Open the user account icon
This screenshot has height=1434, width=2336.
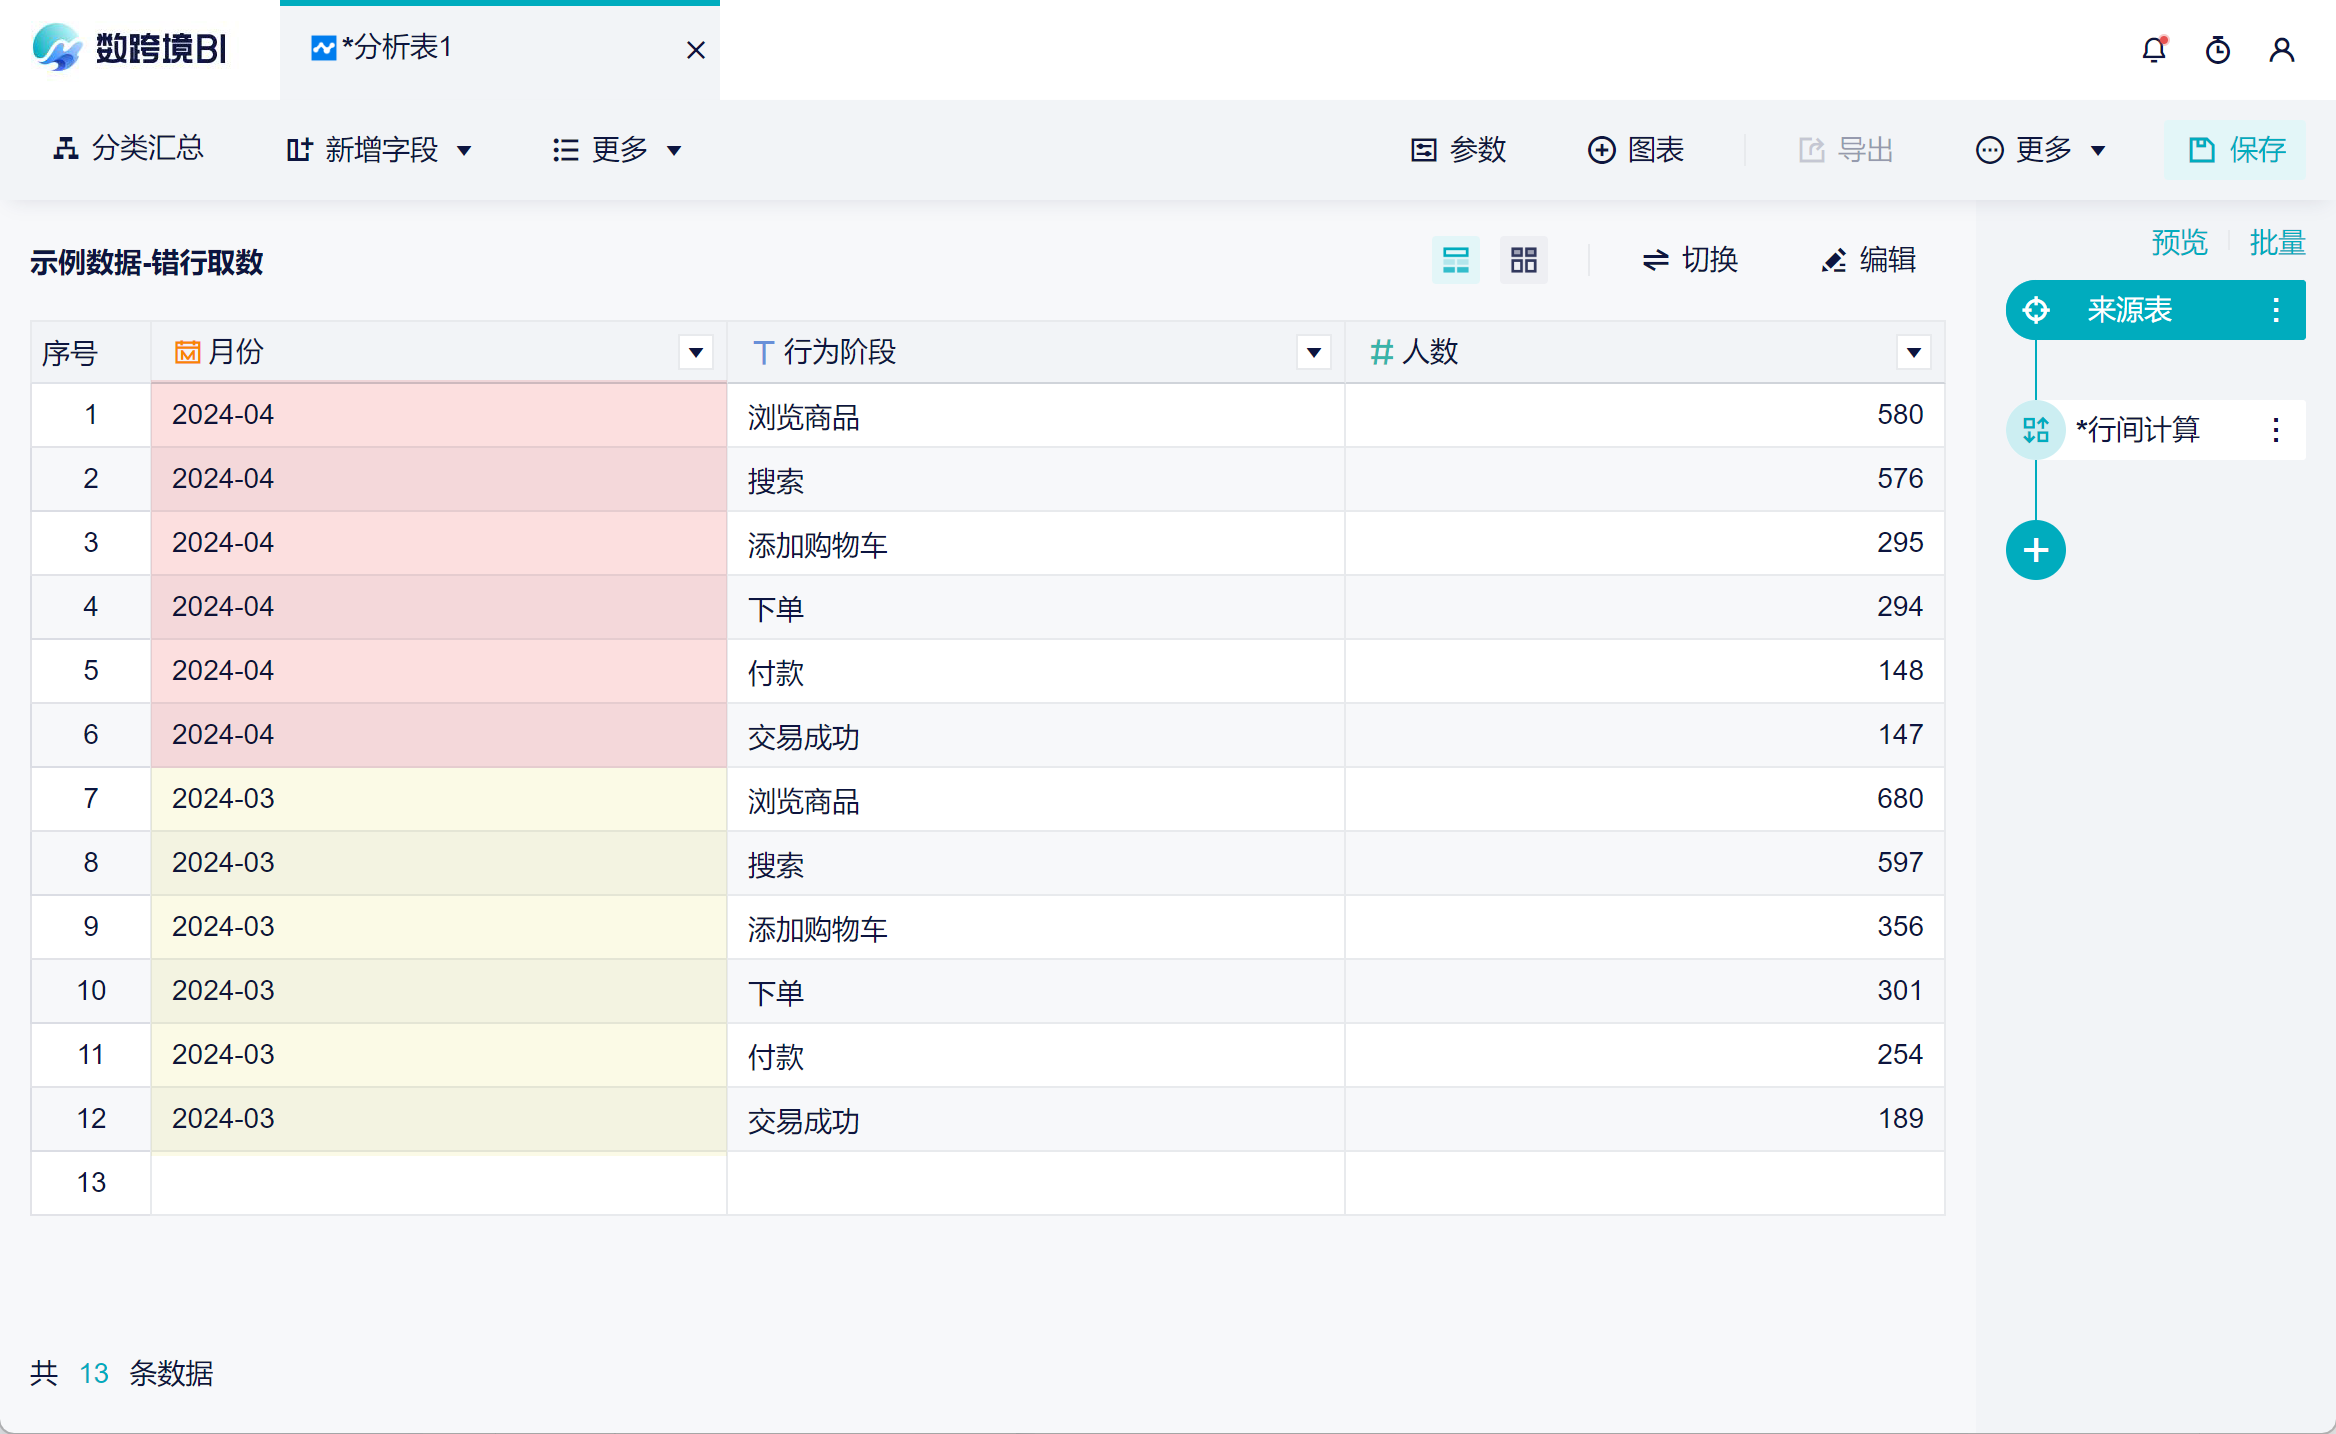pos(2282,50)
